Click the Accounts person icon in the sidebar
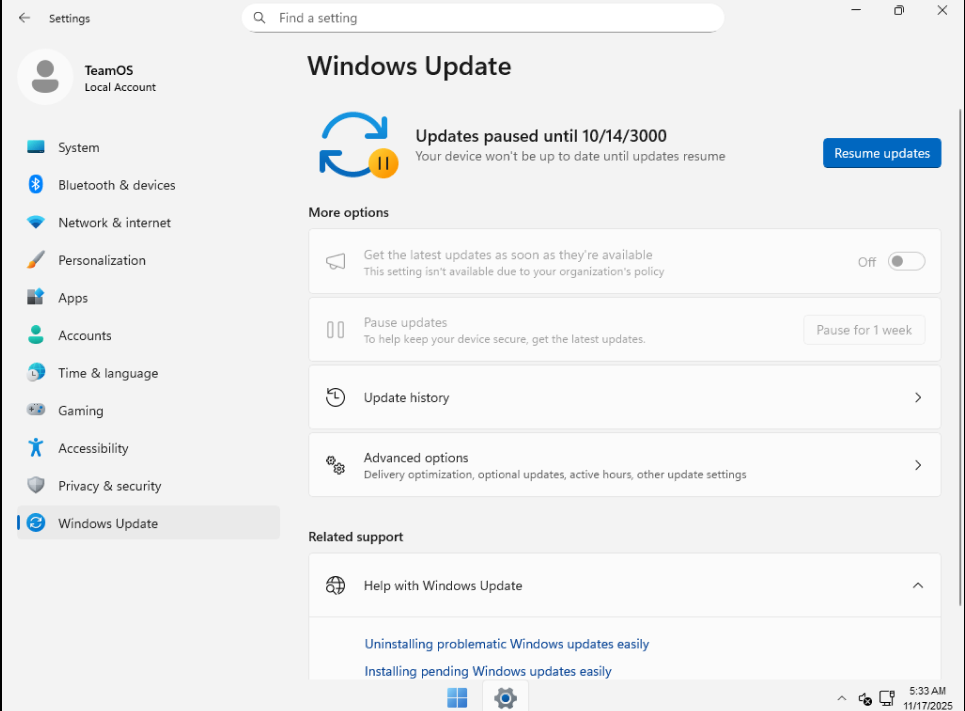 36,335
